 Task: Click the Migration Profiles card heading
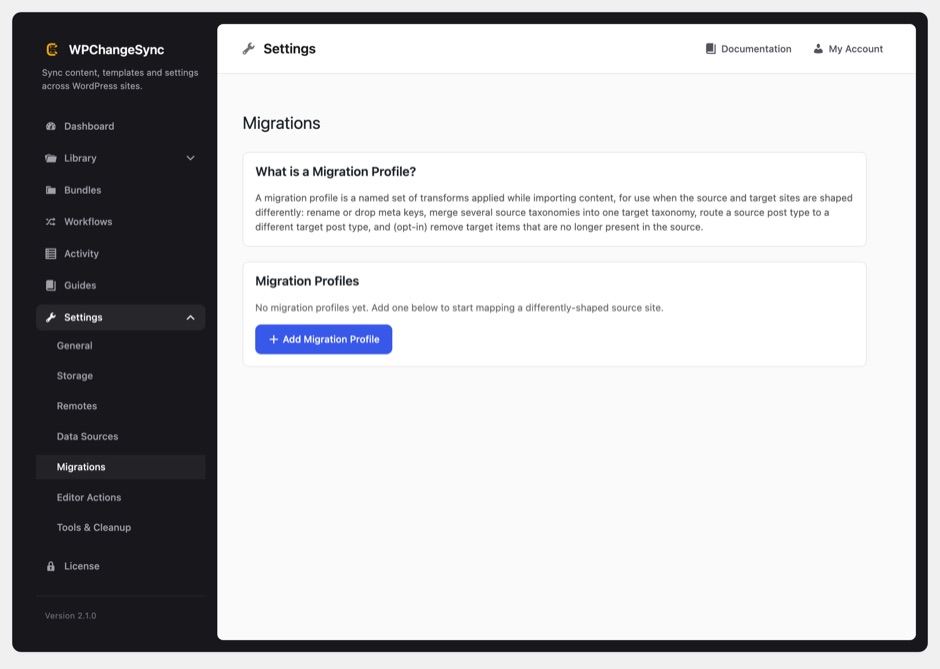point(307,281)
